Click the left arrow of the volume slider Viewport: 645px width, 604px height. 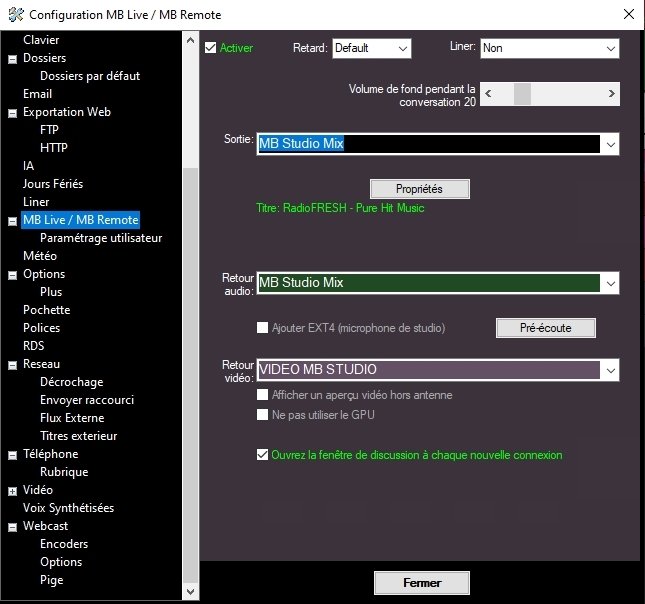click(x=488, y=94)
